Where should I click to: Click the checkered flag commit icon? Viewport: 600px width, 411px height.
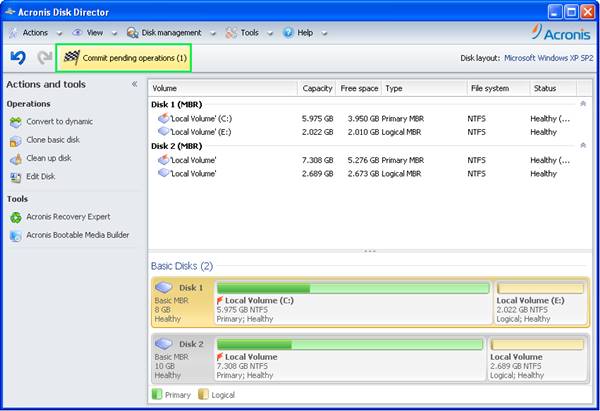[72, 58]
